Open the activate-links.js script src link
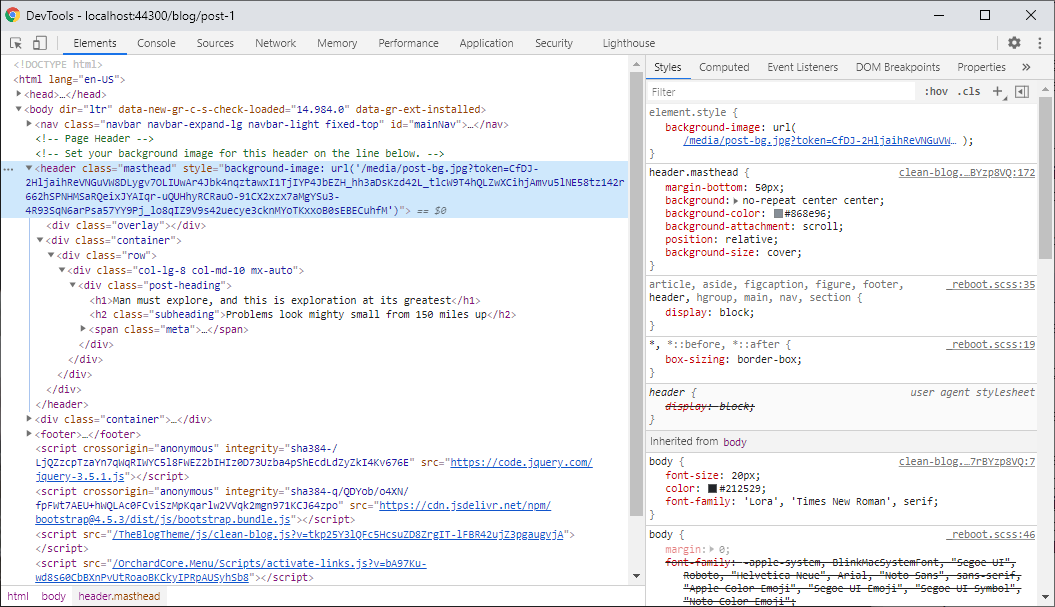The image size is (1055, 607). (269, 563)
